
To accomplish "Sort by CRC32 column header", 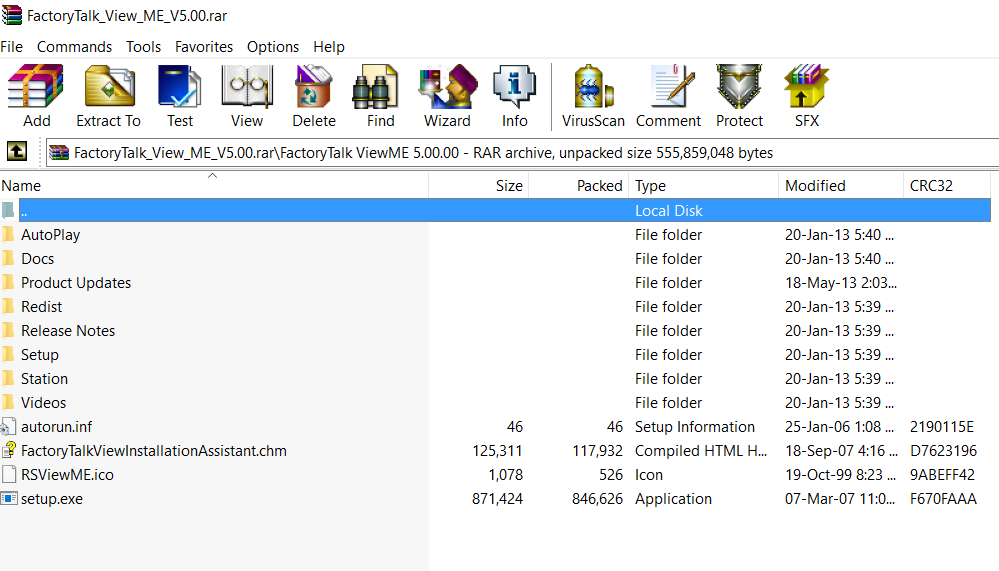I will [947, 185].
